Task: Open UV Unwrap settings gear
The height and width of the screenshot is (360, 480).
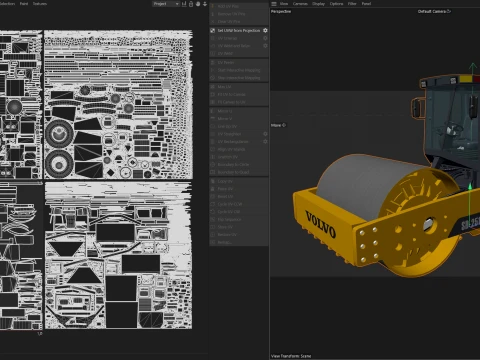Action: (x=265, y=38)
